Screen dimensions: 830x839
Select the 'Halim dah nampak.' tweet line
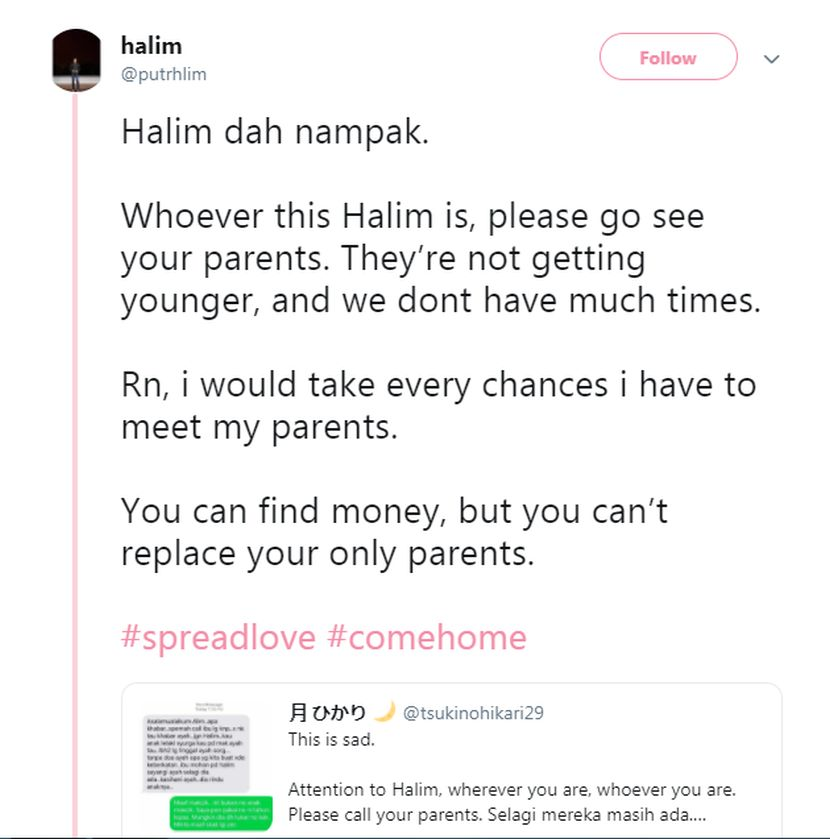pyautogui.click(x=275, y=132)
